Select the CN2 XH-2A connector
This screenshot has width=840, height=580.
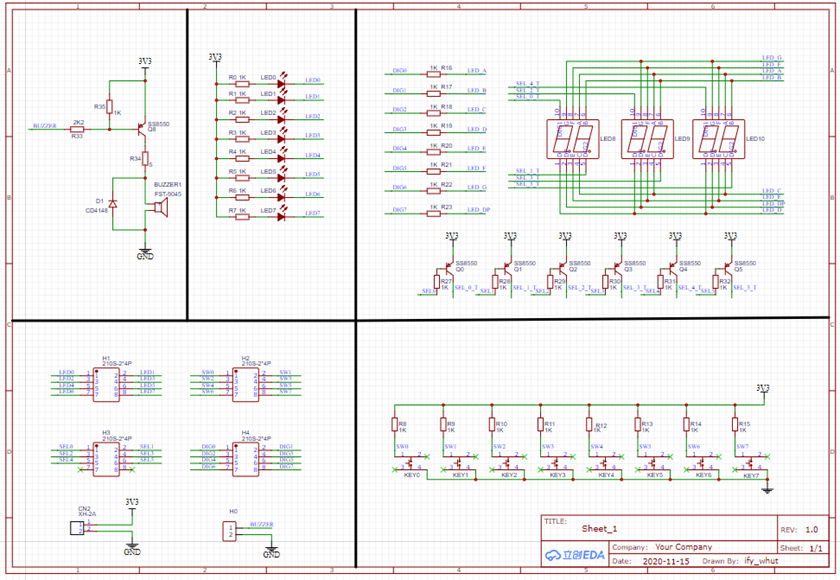tap(75, 527)
